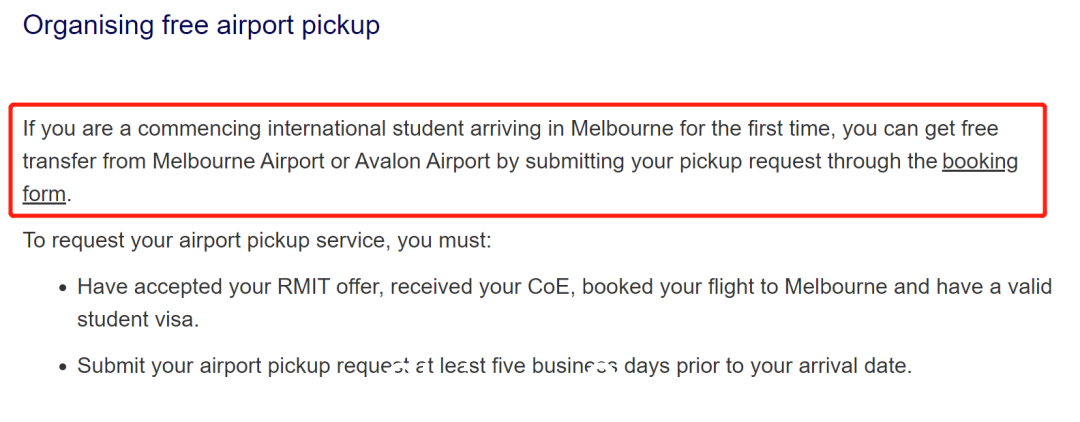Screen dimensions: 1080x422
Task: Click the first bullet point marker
Action: coord(63,288)
